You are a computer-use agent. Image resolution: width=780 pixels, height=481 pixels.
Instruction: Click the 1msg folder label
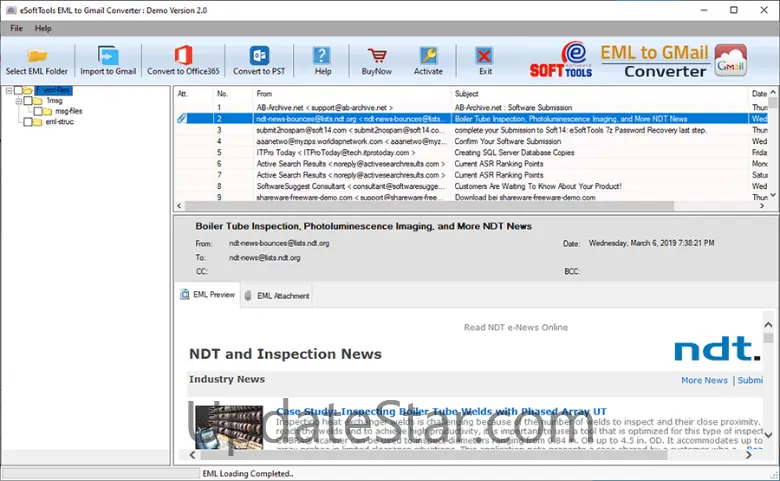point(54,100)
